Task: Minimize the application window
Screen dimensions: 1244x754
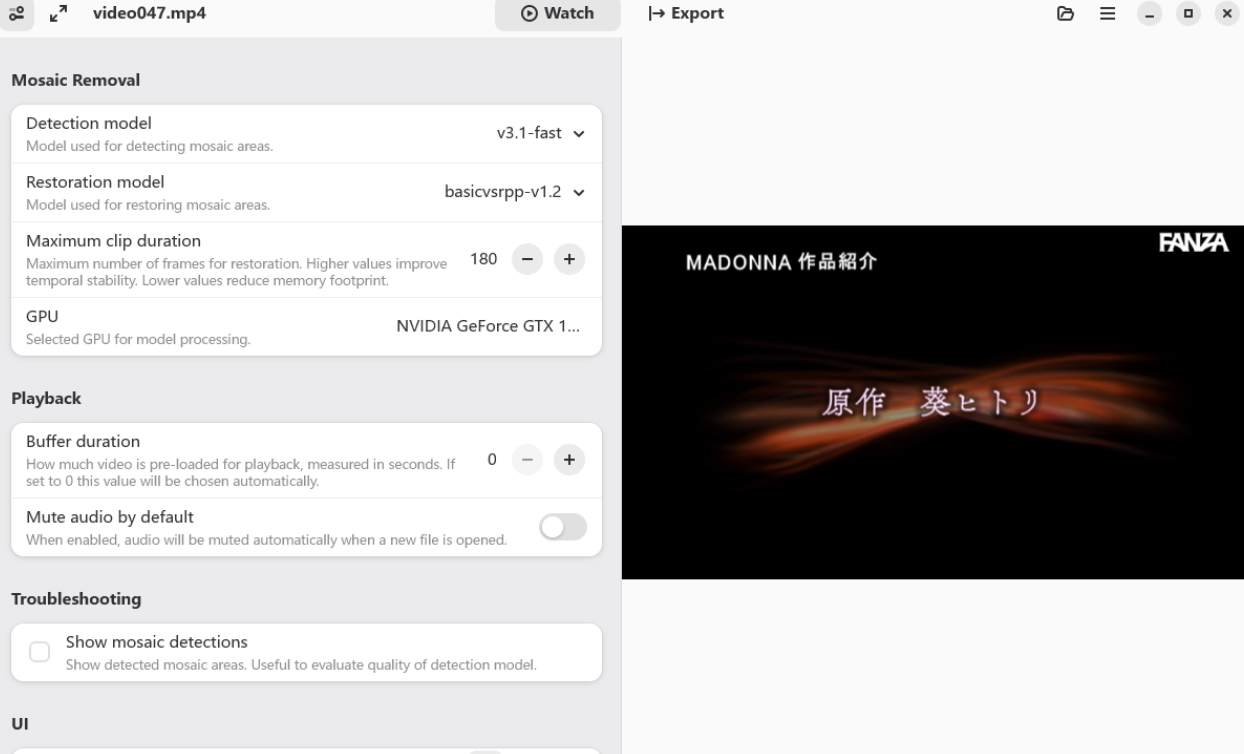Action: (1150, 14)
